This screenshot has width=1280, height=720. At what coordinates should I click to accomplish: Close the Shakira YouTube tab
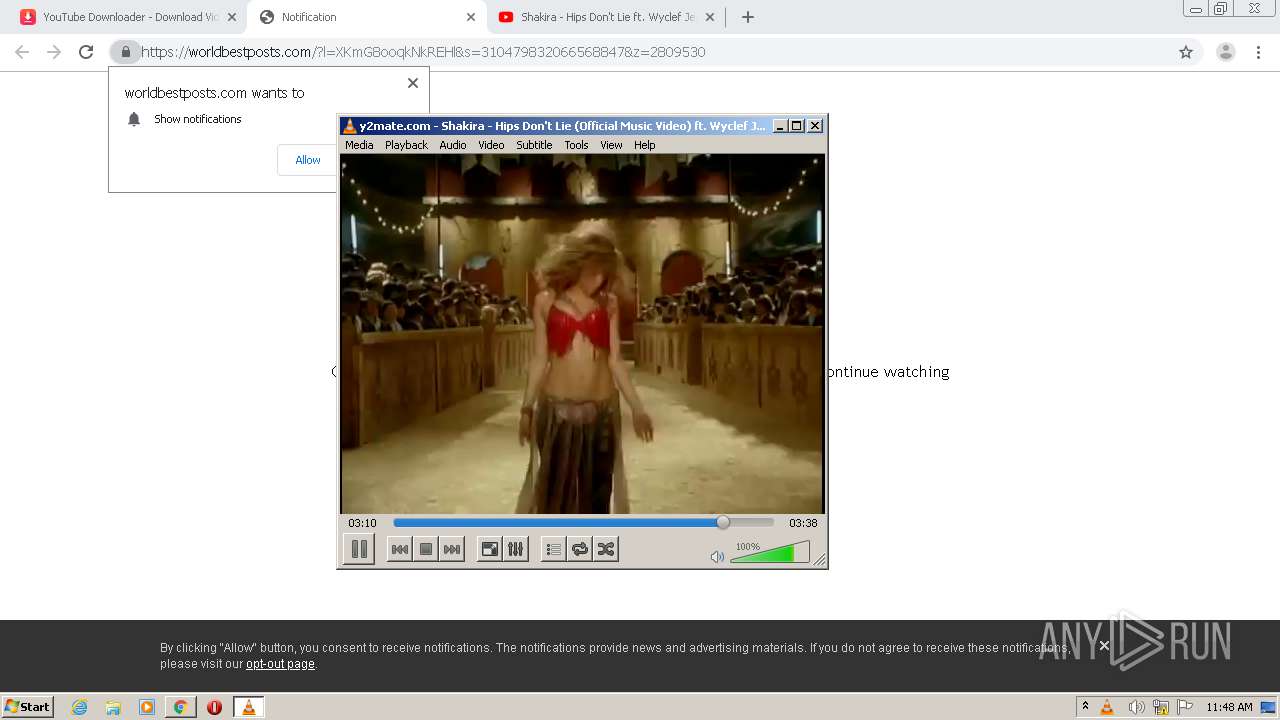pyautogui.click(x=710, y=17)
